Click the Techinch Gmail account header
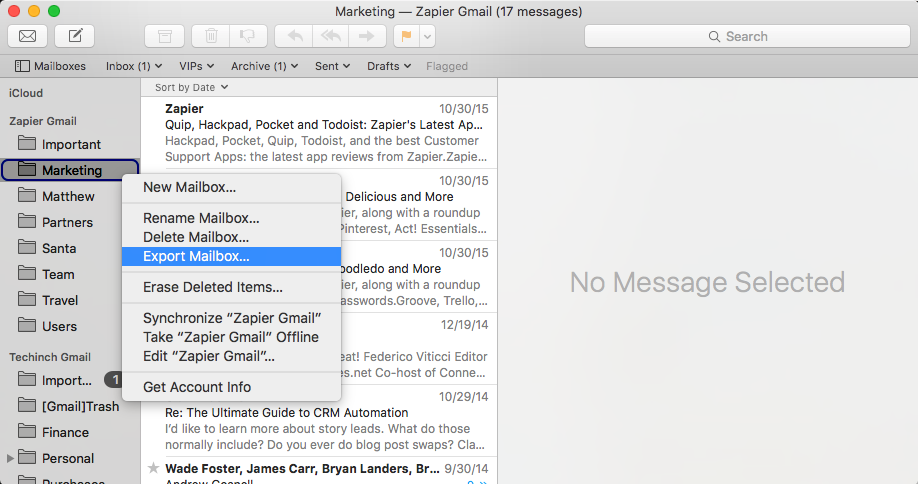 pos(50,357)
